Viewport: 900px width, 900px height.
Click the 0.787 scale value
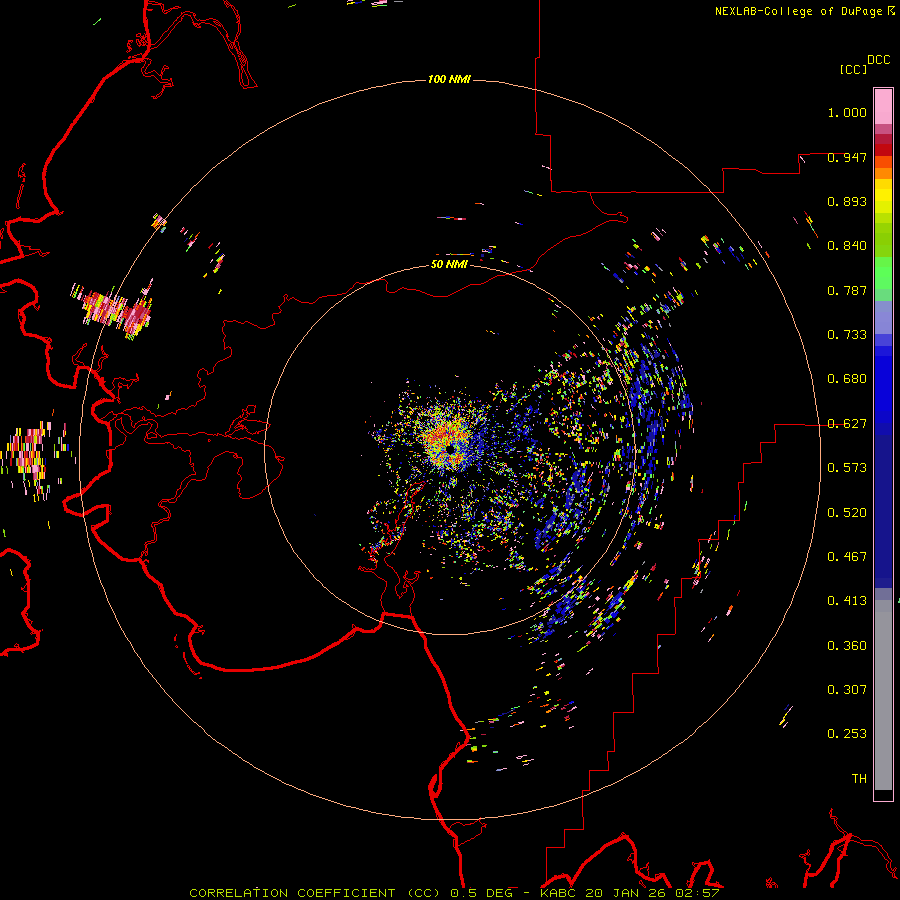(847, 290)
